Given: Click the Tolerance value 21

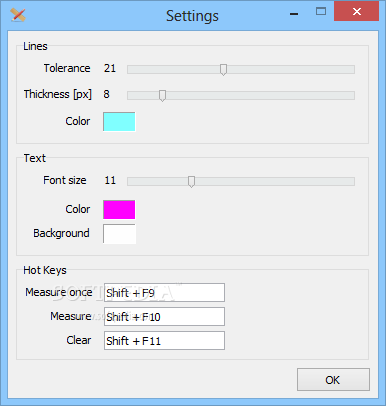Looking at the screenshot, I should pos(110,68).
